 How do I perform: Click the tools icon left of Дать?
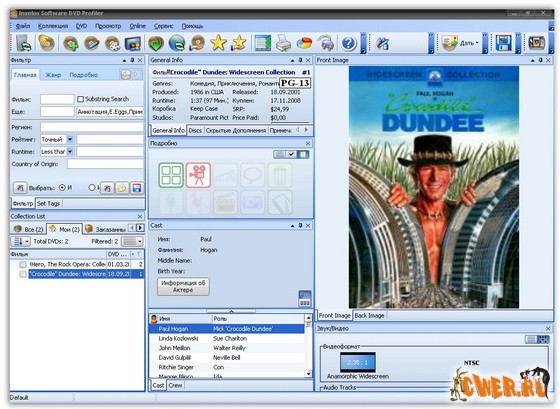pyautogui.click(x=382, y=43)
